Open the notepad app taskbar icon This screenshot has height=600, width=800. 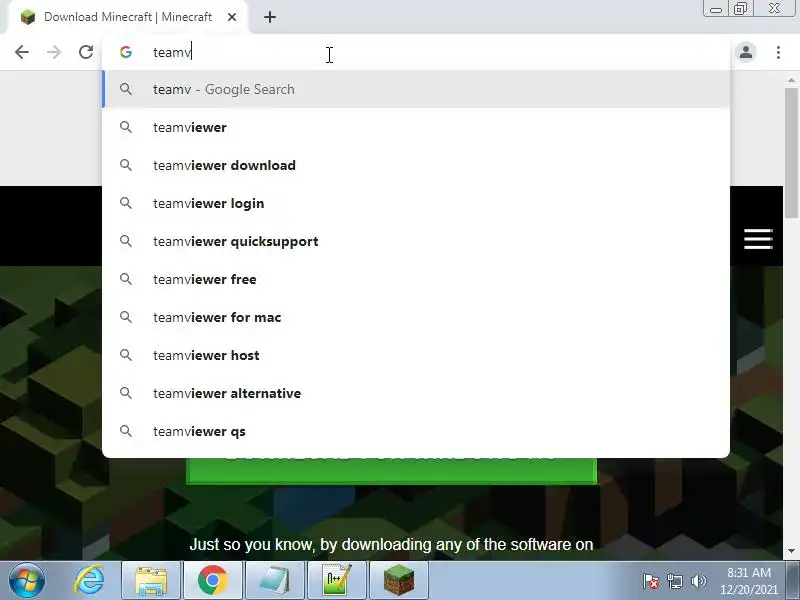[275, 581]
